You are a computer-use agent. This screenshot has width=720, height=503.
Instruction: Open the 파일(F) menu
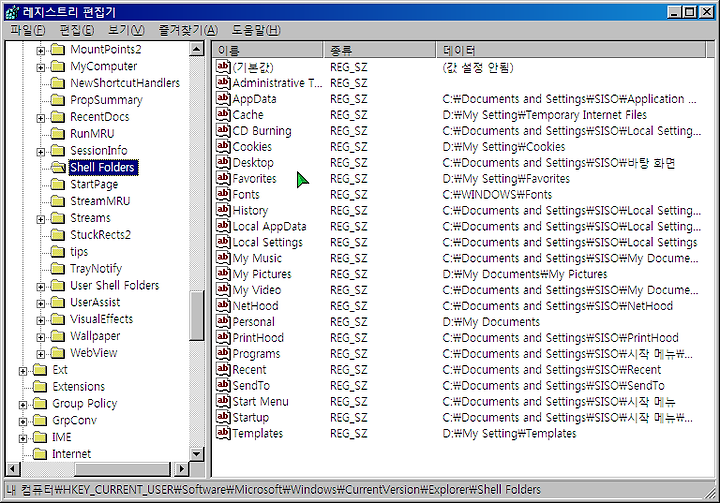(28, 30)
